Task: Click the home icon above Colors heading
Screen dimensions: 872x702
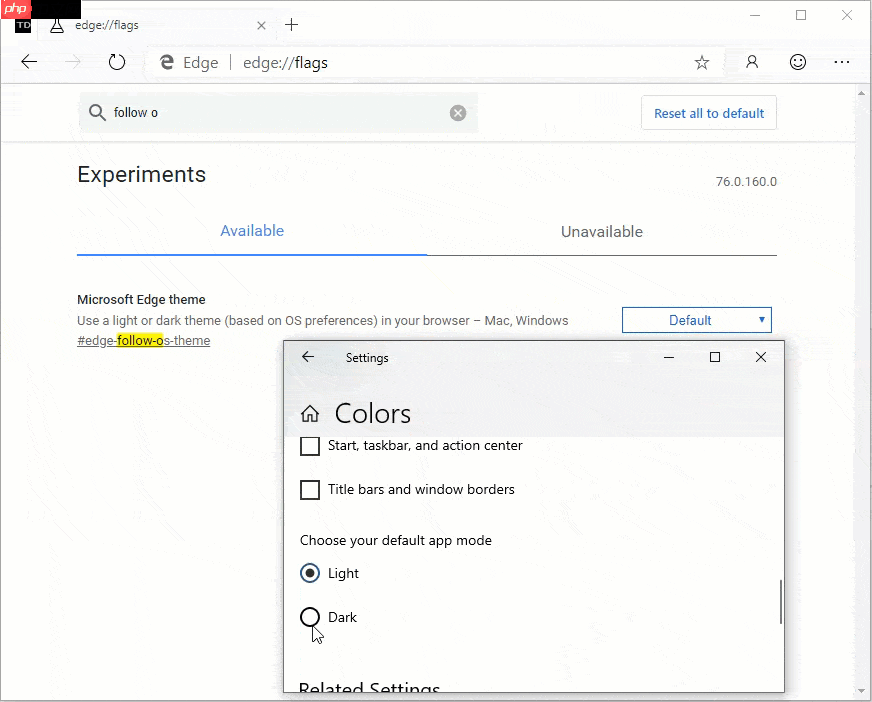Action: 309,412
